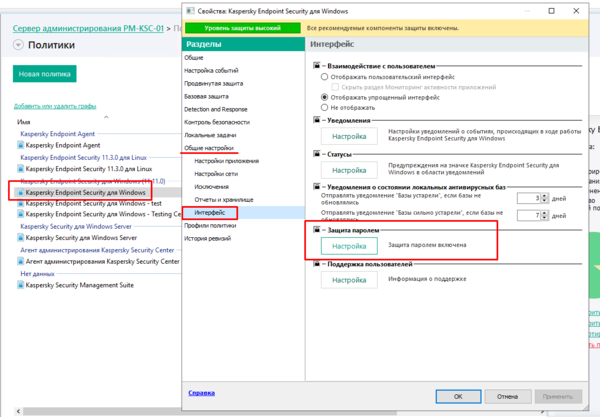Click the lock icon beside Взаимодействие с пользователем

coord(316,65)
